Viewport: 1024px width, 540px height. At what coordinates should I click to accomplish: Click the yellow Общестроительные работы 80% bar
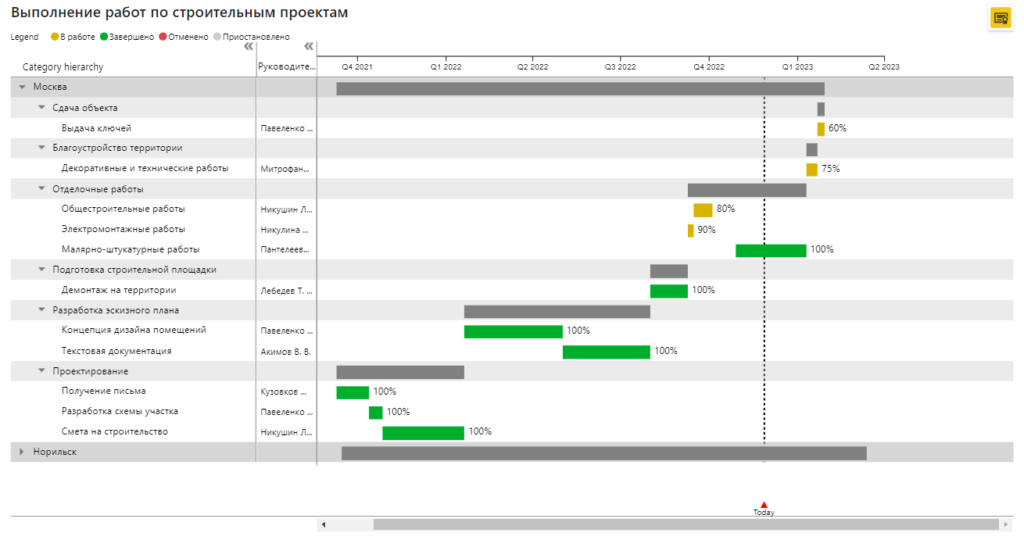tap(703, 210)
